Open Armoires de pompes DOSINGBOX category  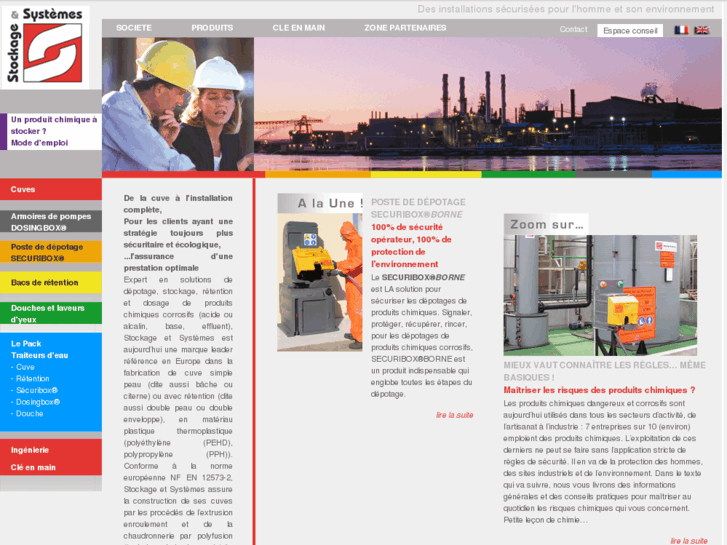pos(51,222)
